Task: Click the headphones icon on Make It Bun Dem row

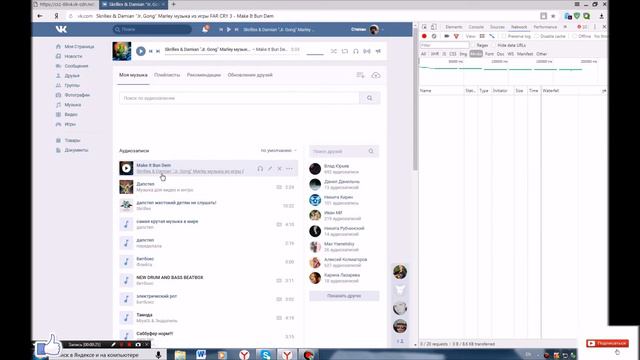Action: [260, 169]
